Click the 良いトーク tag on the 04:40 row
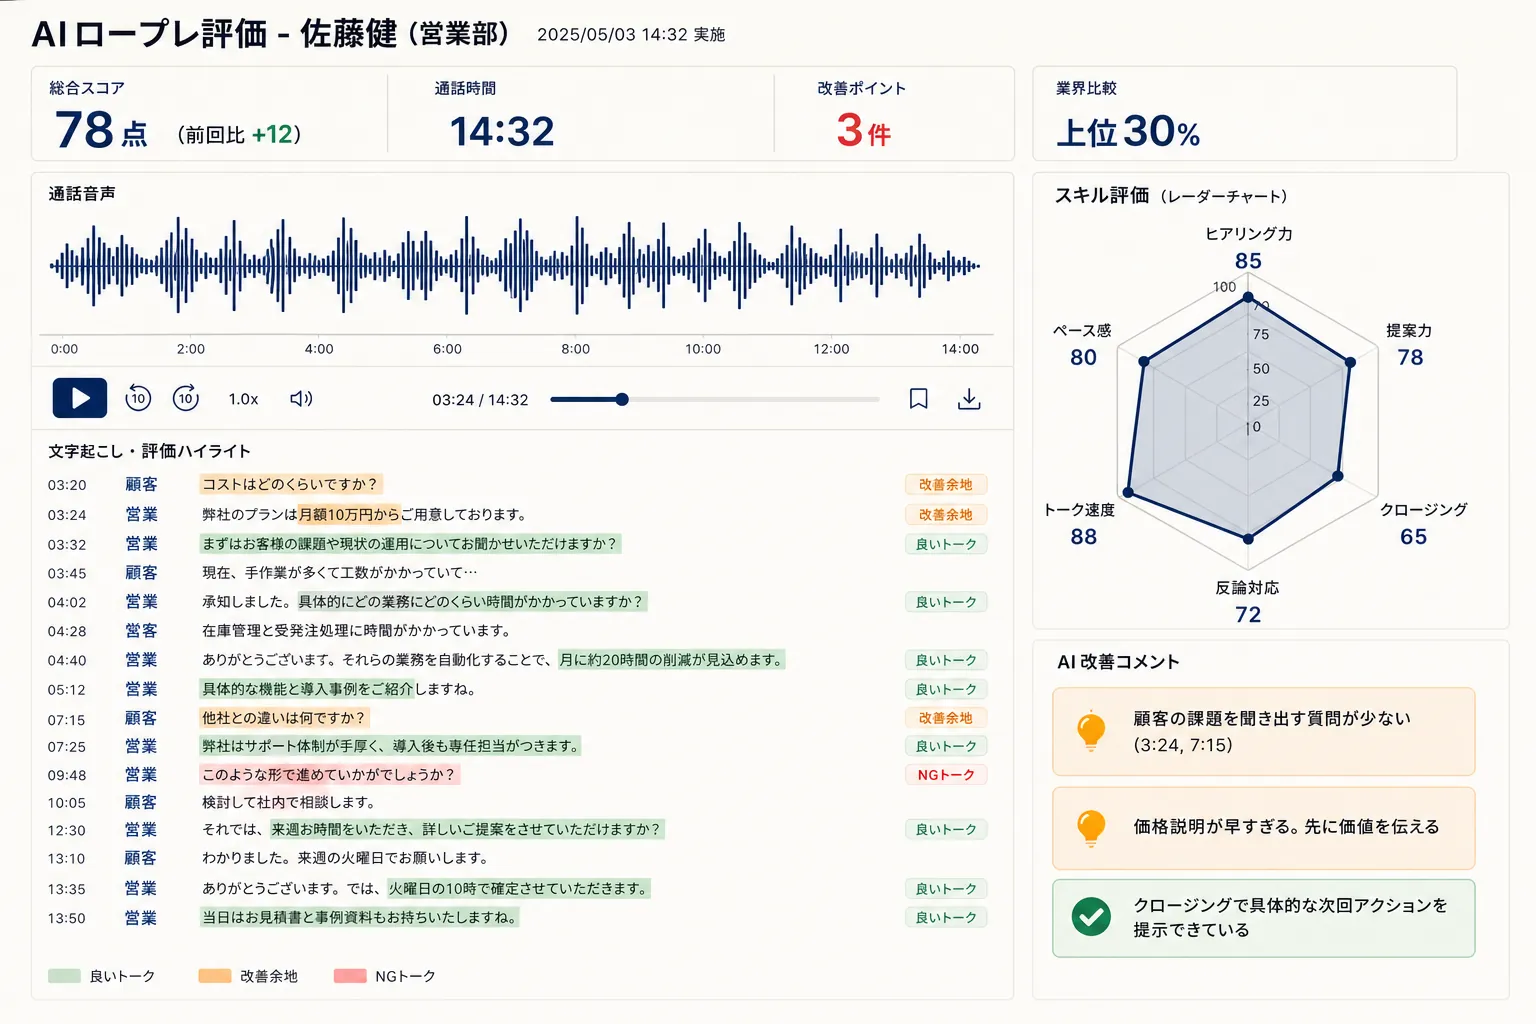1536x1024 pixels. 946,660
